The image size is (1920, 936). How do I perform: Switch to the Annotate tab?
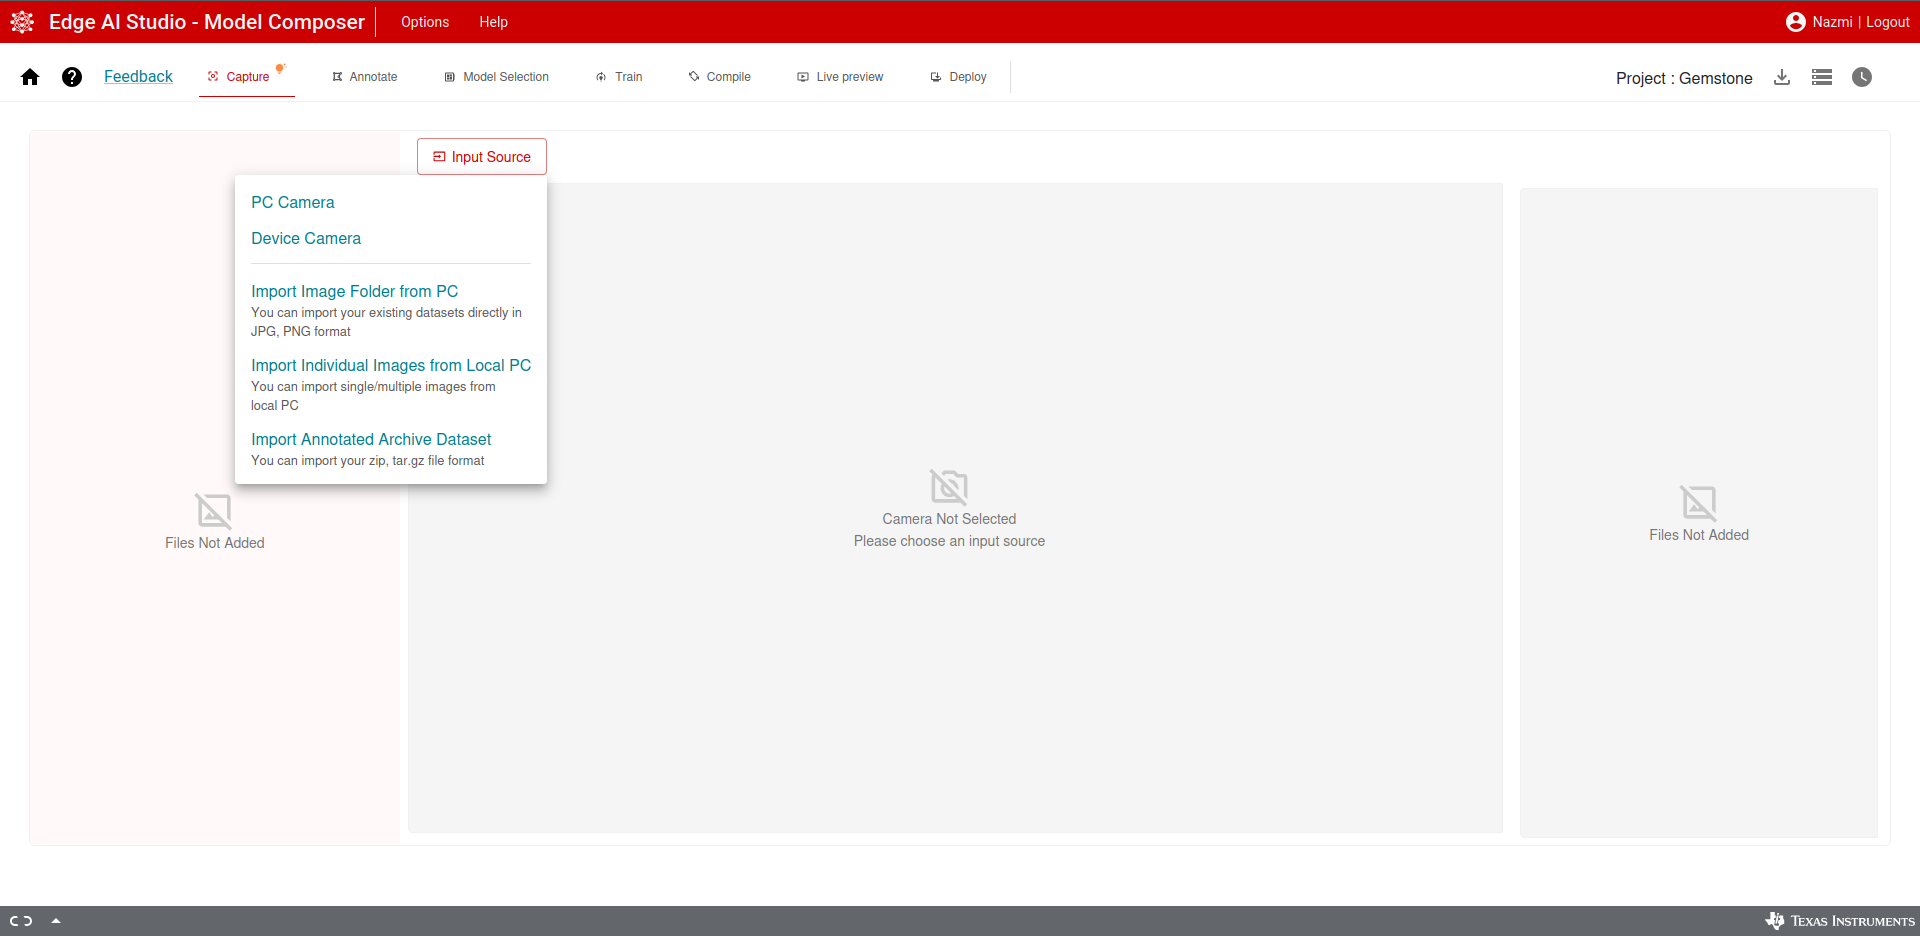pos(365,77)
